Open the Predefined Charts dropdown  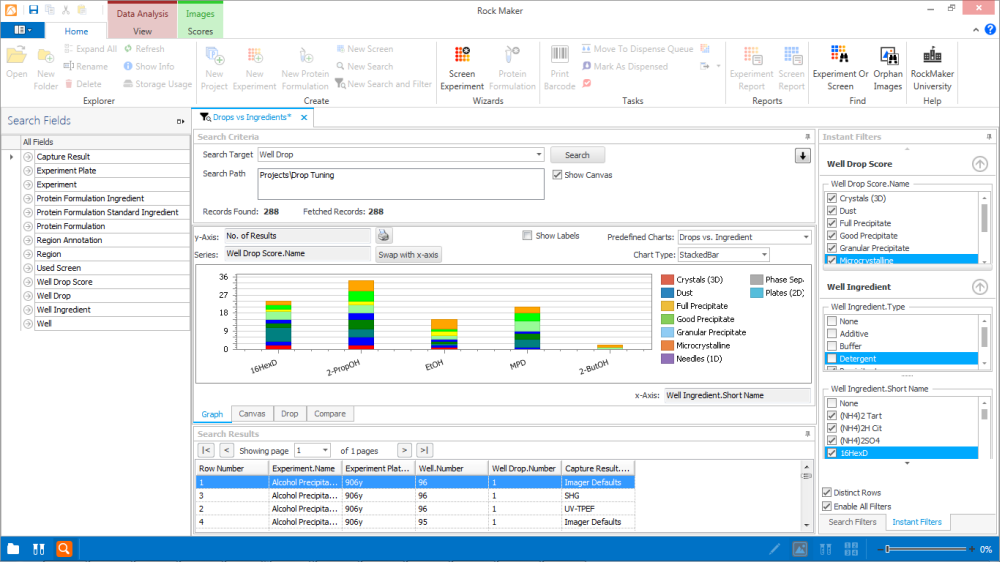805,237
